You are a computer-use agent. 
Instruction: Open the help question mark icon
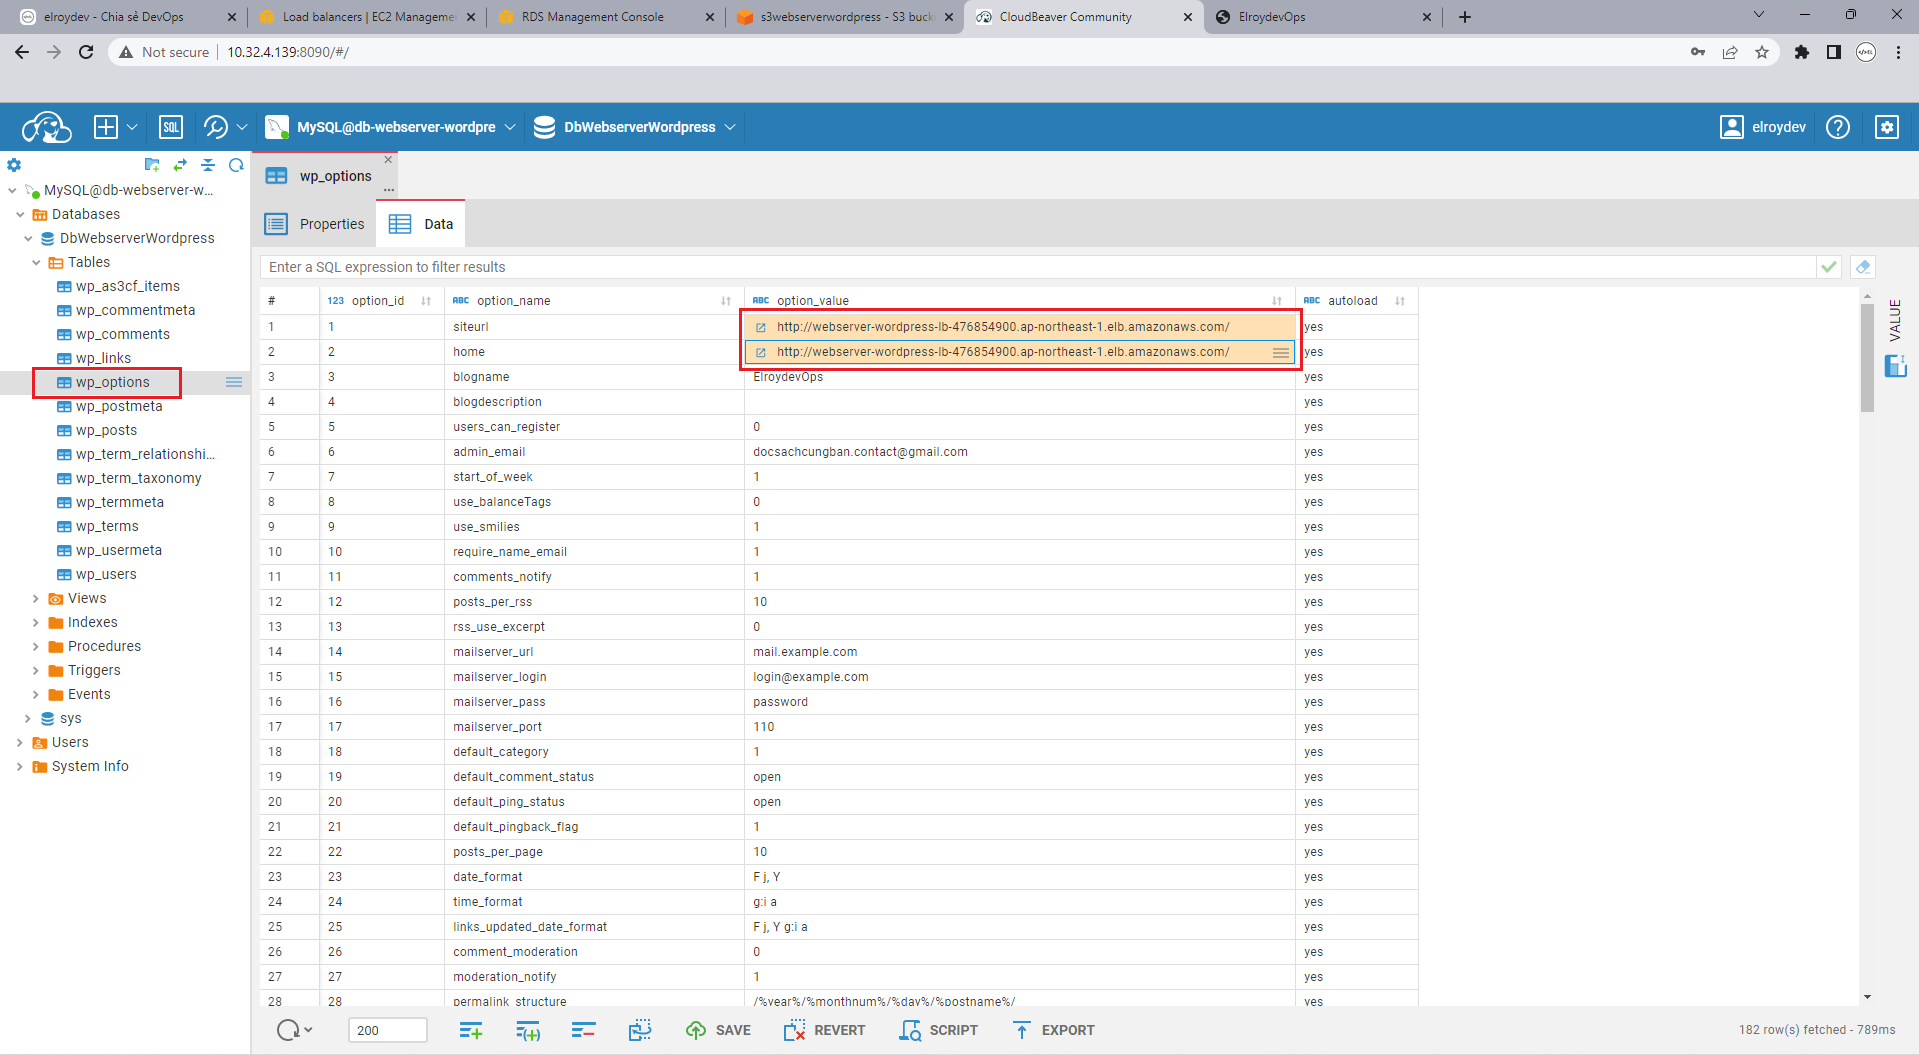(x=1838, y=127)
